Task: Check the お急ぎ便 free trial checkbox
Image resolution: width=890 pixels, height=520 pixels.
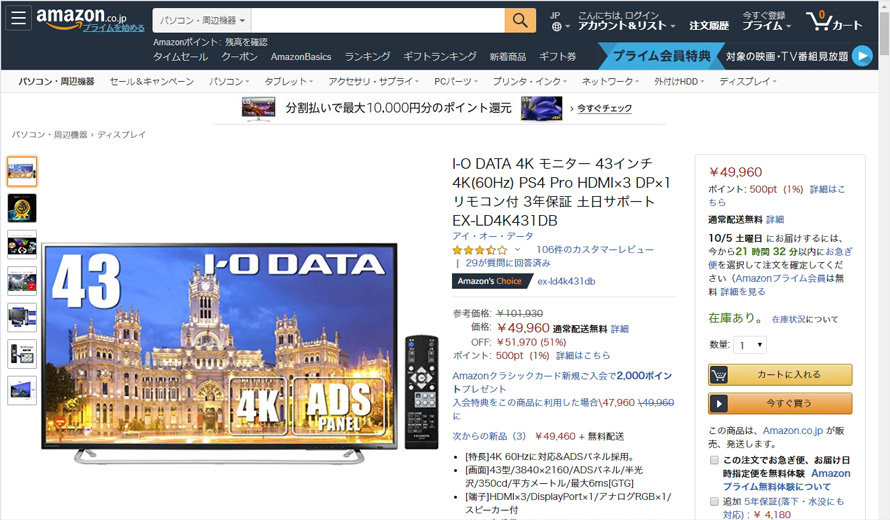Action: [x=715, y=460]
